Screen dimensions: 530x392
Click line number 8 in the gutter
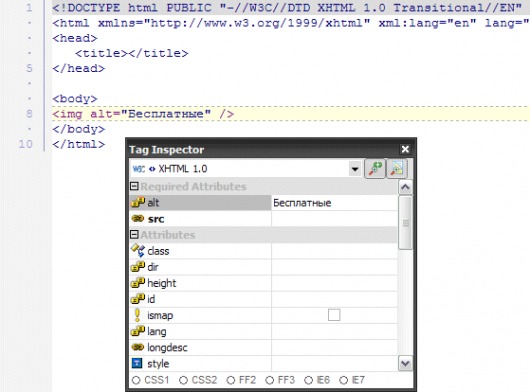[x=29, y=114]
